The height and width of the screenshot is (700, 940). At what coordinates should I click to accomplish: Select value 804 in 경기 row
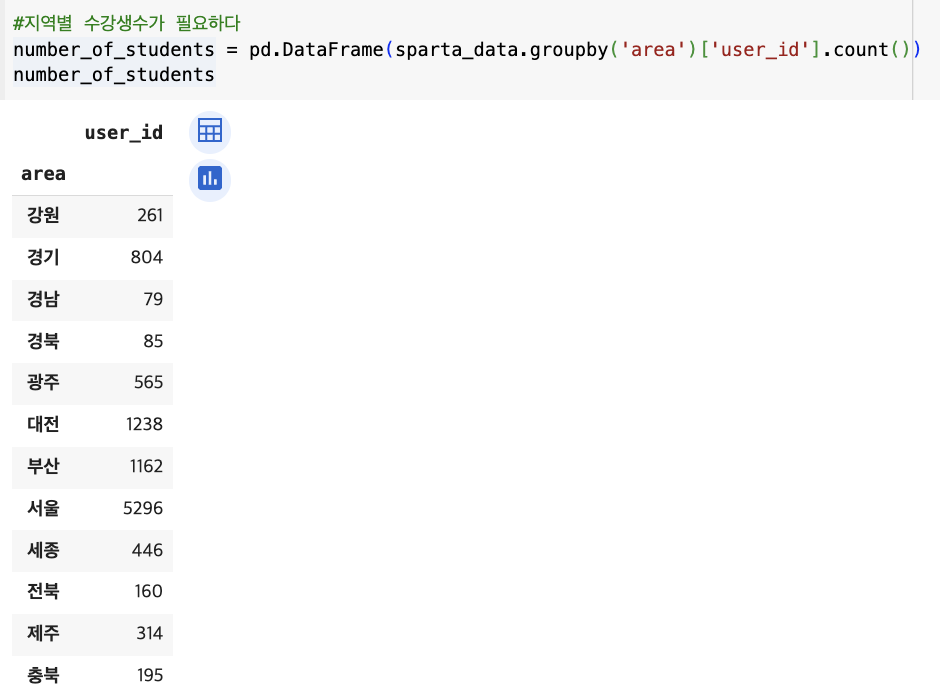point(147,257)
